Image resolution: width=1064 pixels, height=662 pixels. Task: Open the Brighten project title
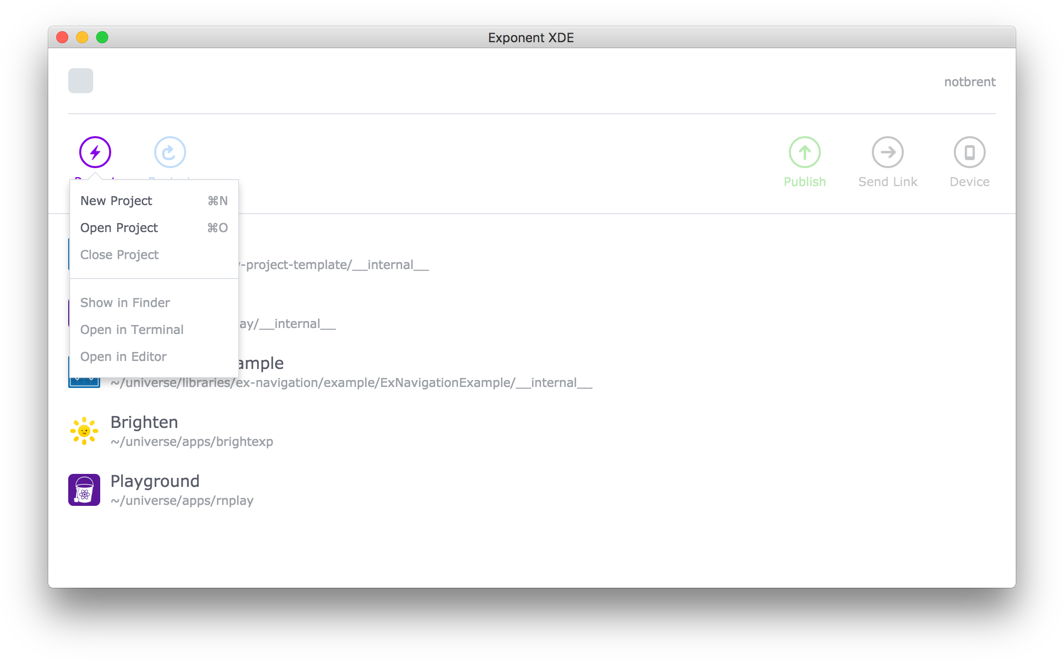[x=144, y=422]
